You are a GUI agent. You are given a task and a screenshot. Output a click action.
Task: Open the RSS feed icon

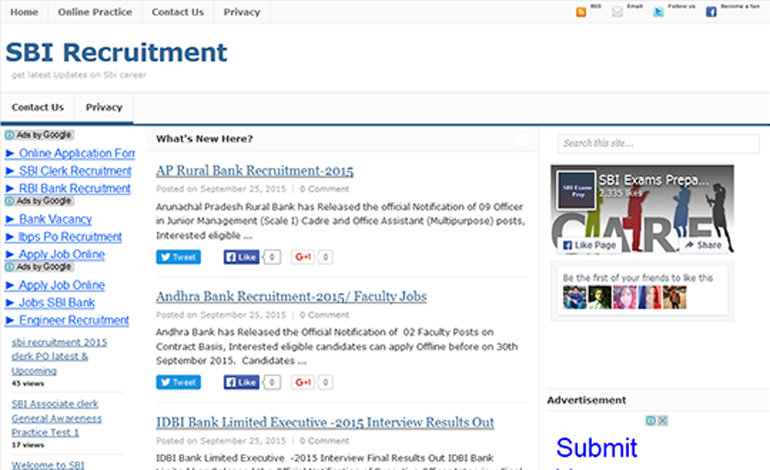pyautogui.click(x=581, y=12)
